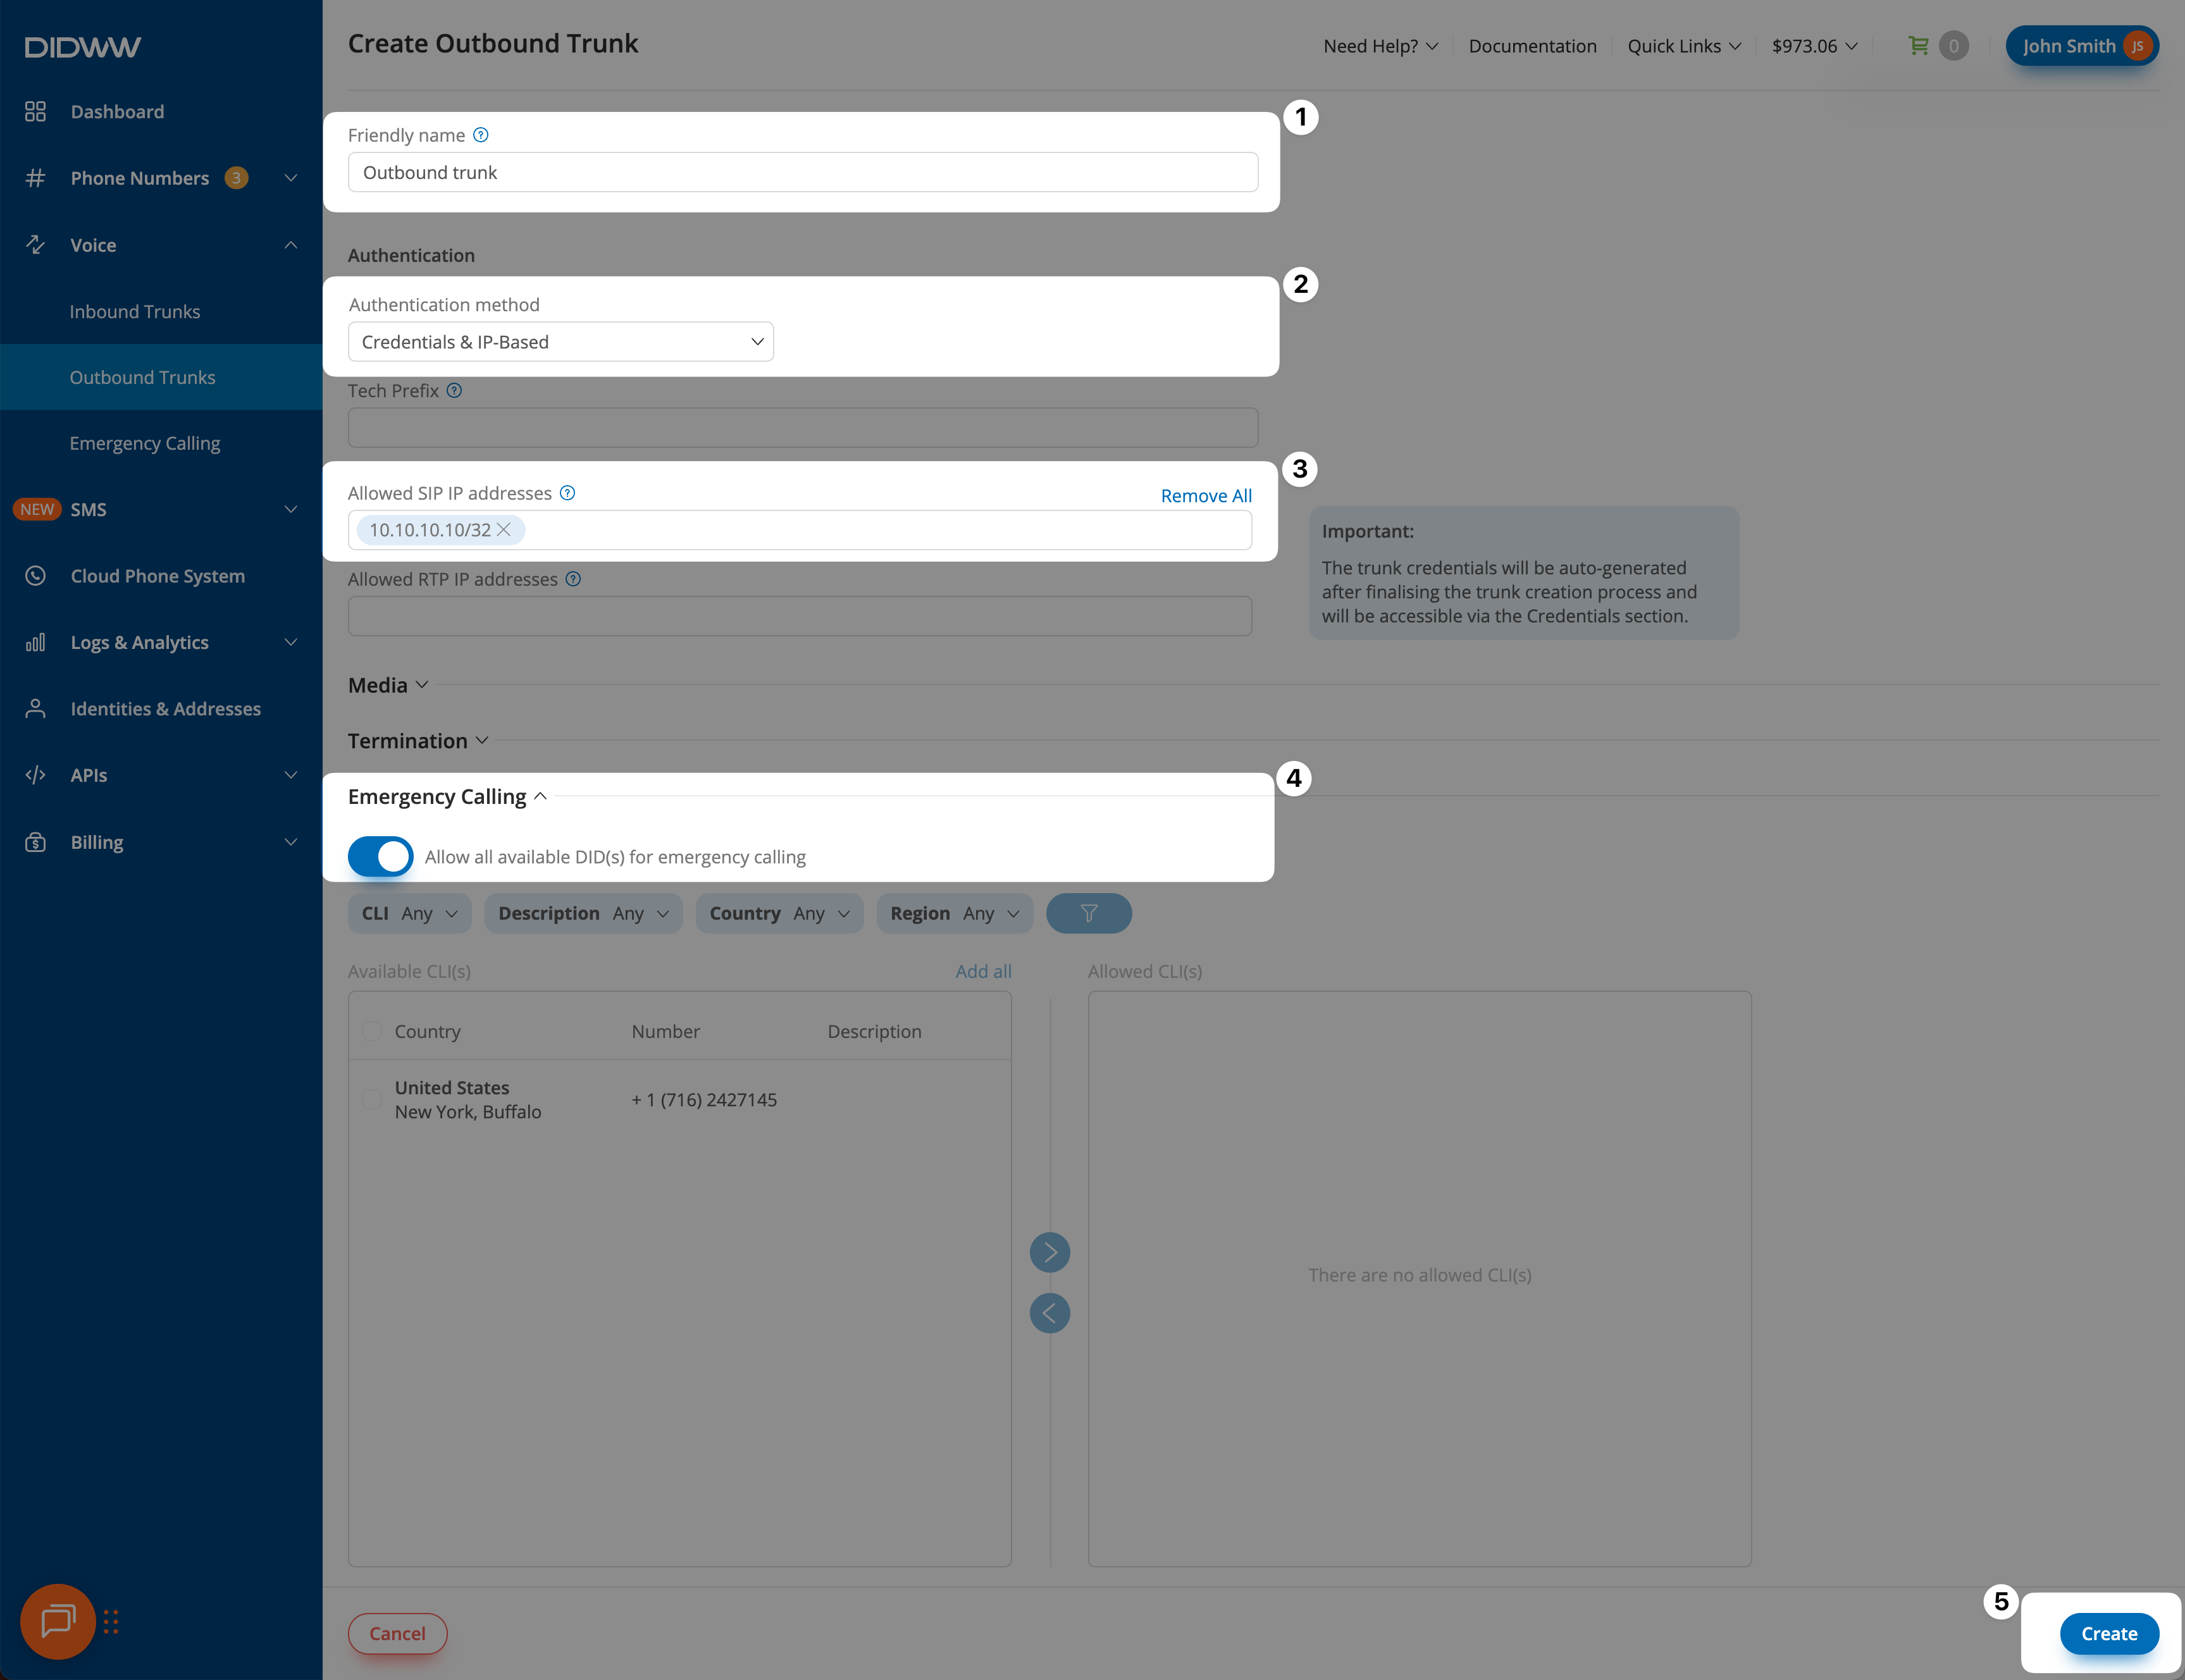The image size is (2185, 1680).
Task: Move CLI to allowed with right arrow
Action: (1049, 1252)
